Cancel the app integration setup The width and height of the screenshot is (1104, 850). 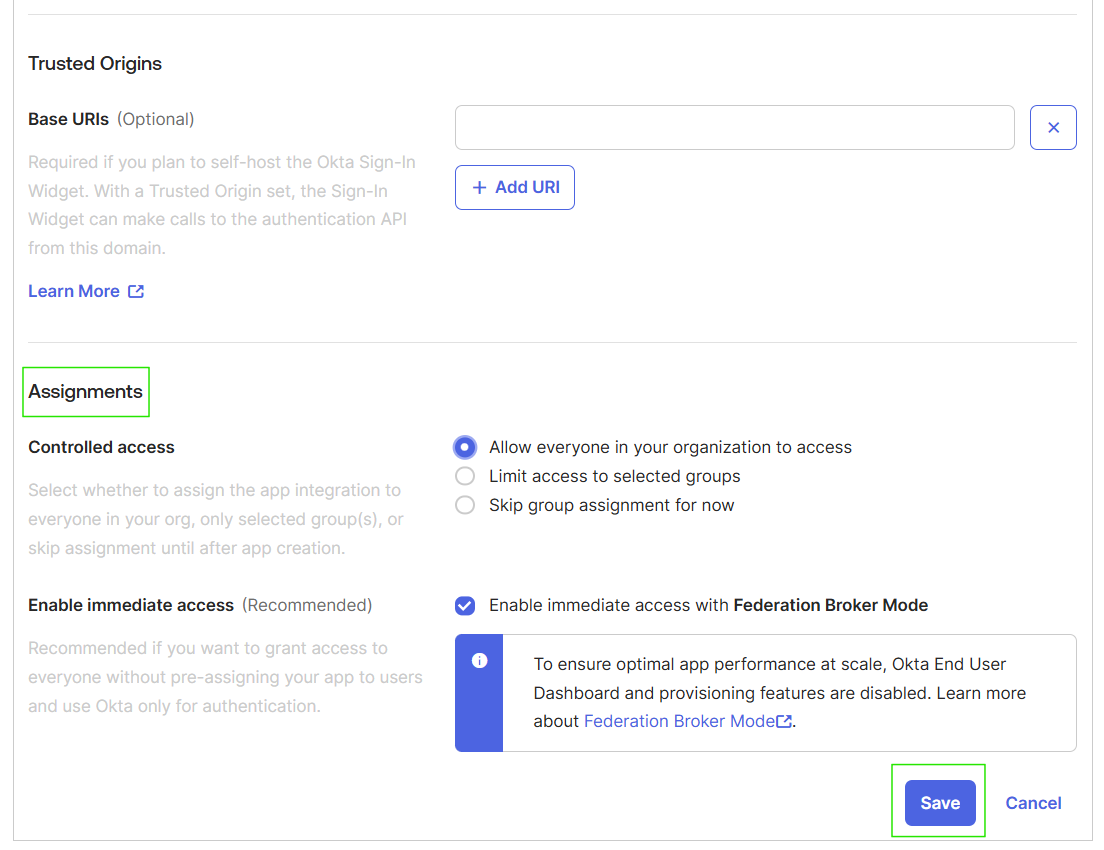pyautogui.click(x=1033, y=803)
